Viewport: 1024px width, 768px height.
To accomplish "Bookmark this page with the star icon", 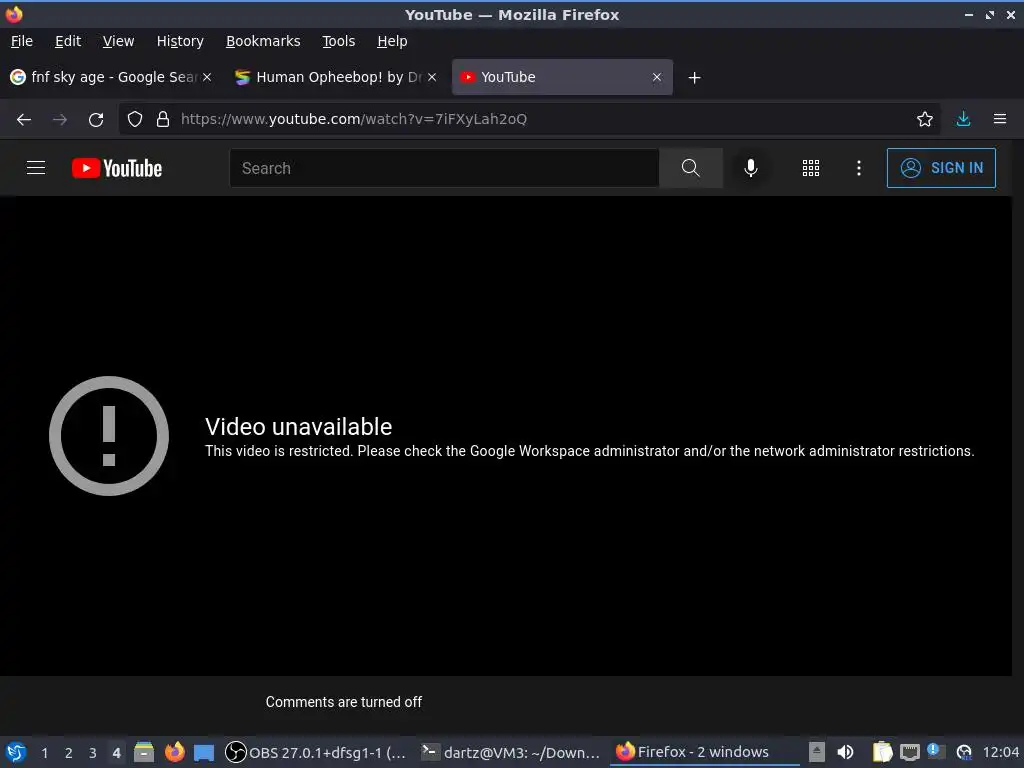I will point(924,119).
